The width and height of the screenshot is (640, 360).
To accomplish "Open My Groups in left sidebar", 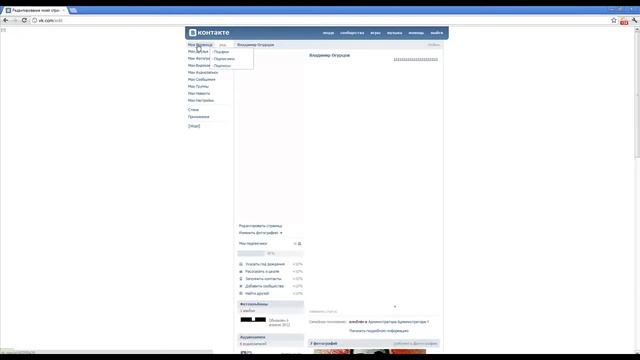I will point(198,87).
